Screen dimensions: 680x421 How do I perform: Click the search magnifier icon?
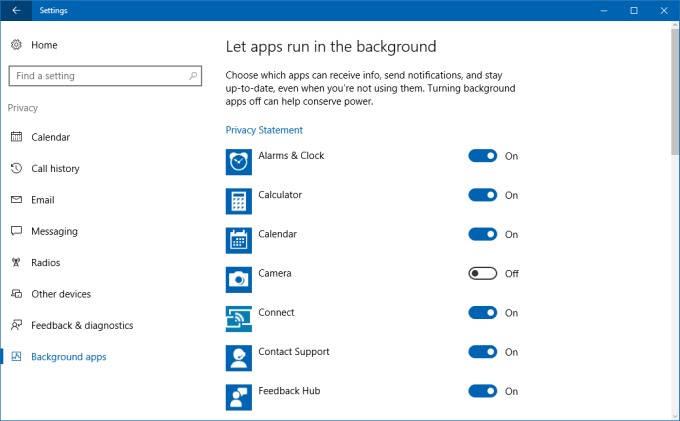[193, 76]
